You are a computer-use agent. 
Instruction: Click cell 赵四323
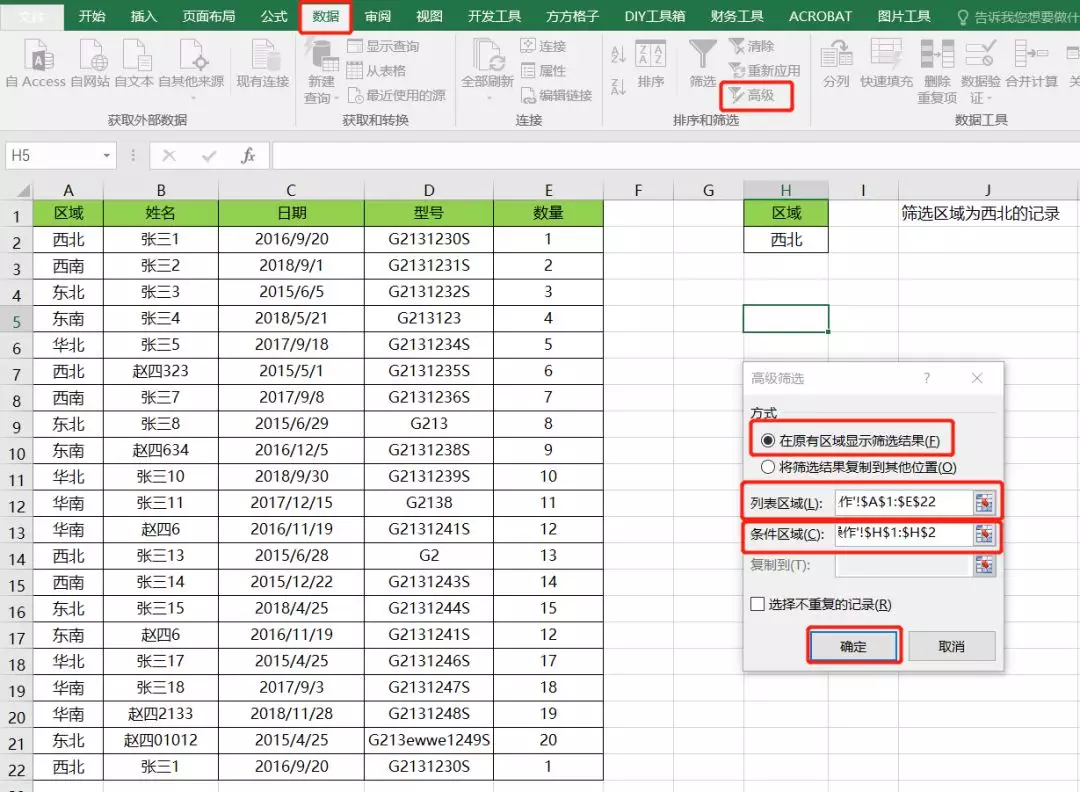pyautogui.click(x=160, y=371)
